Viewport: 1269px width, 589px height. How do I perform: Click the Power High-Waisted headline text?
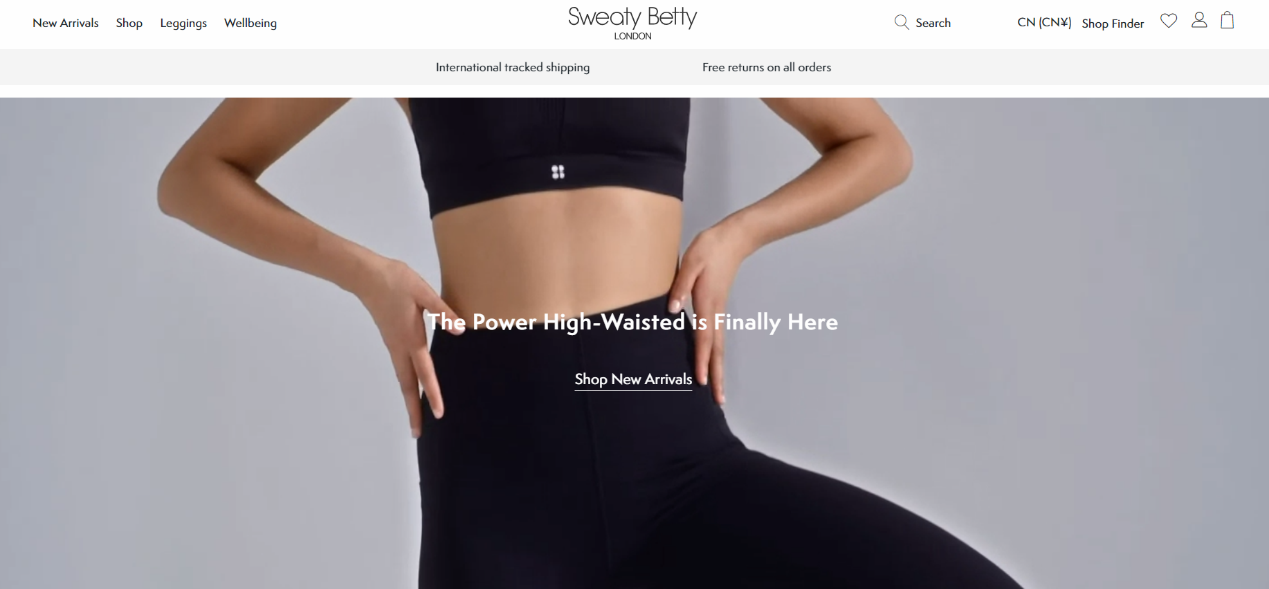point(632,322)
